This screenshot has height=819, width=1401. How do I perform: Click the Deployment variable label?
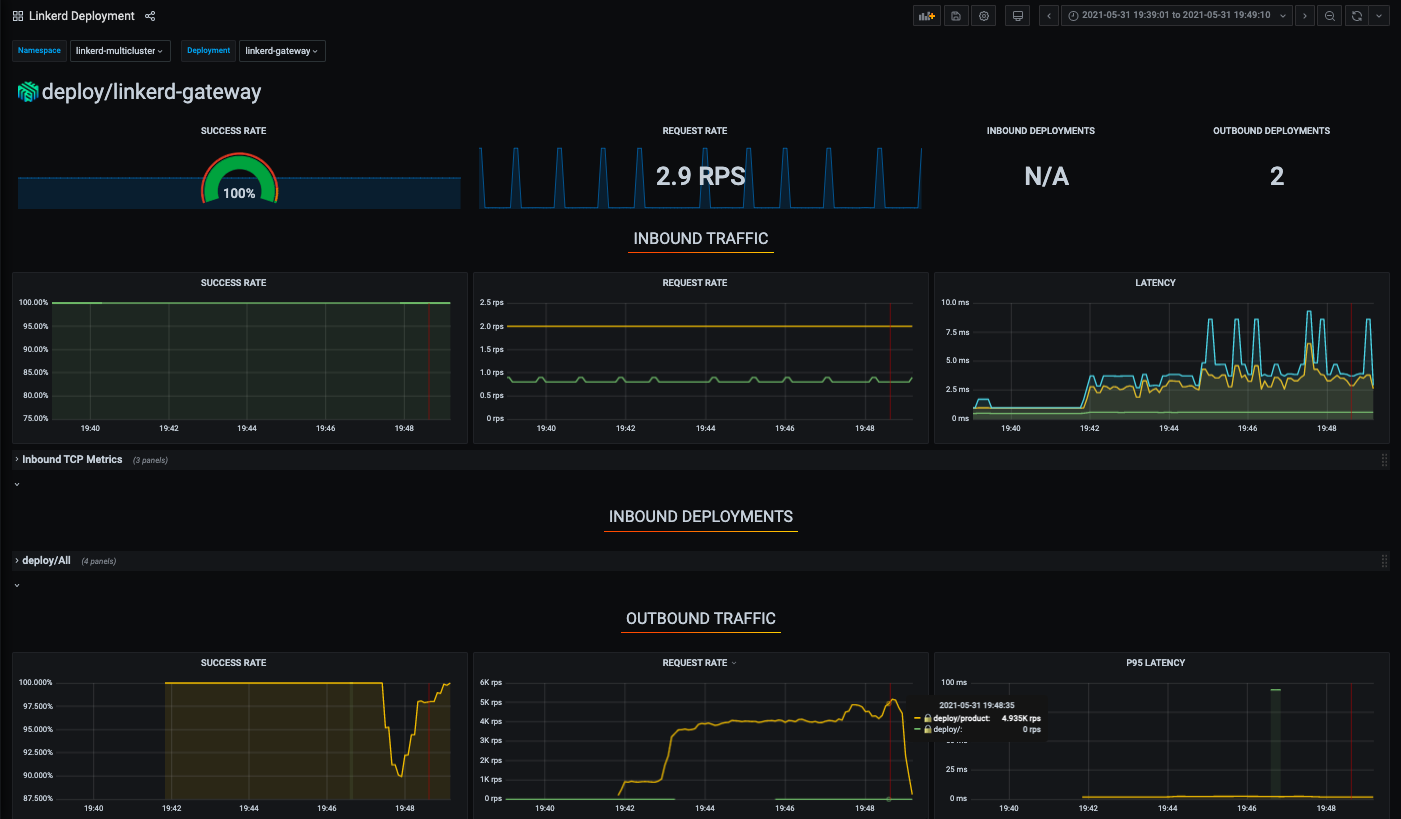click(x=208, y=50)
